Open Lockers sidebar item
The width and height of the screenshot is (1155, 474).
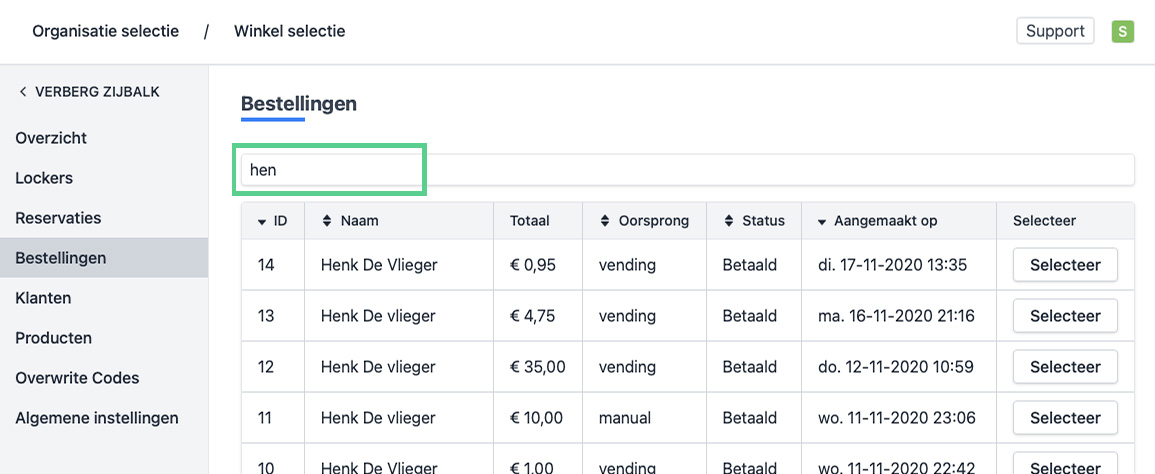tap(44, 178)
